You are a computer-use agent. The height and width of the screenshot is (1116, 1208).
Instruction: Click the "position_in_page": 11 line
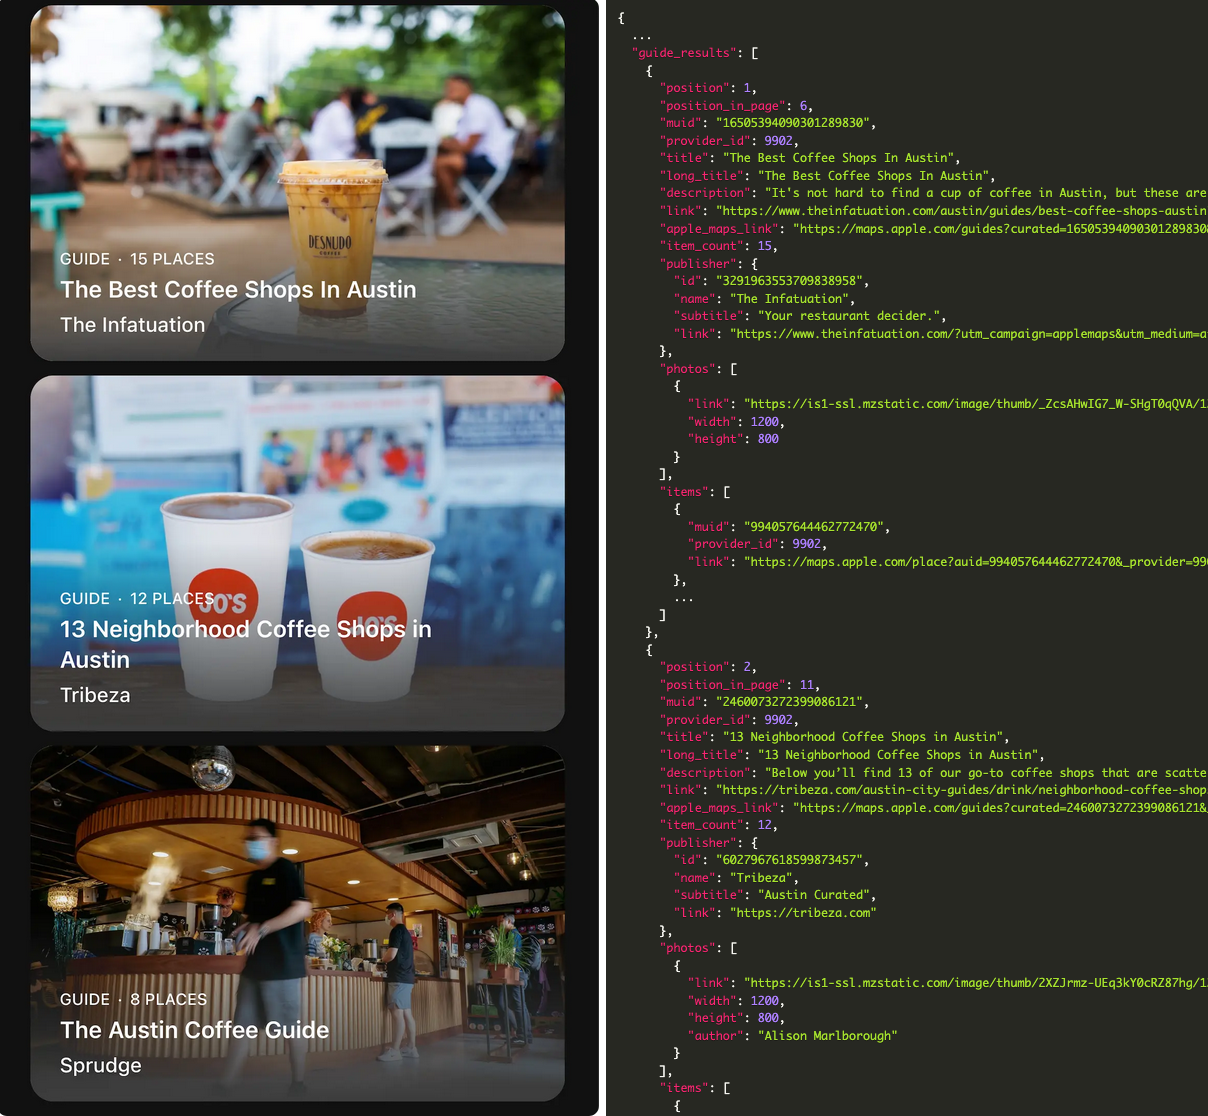741,685
